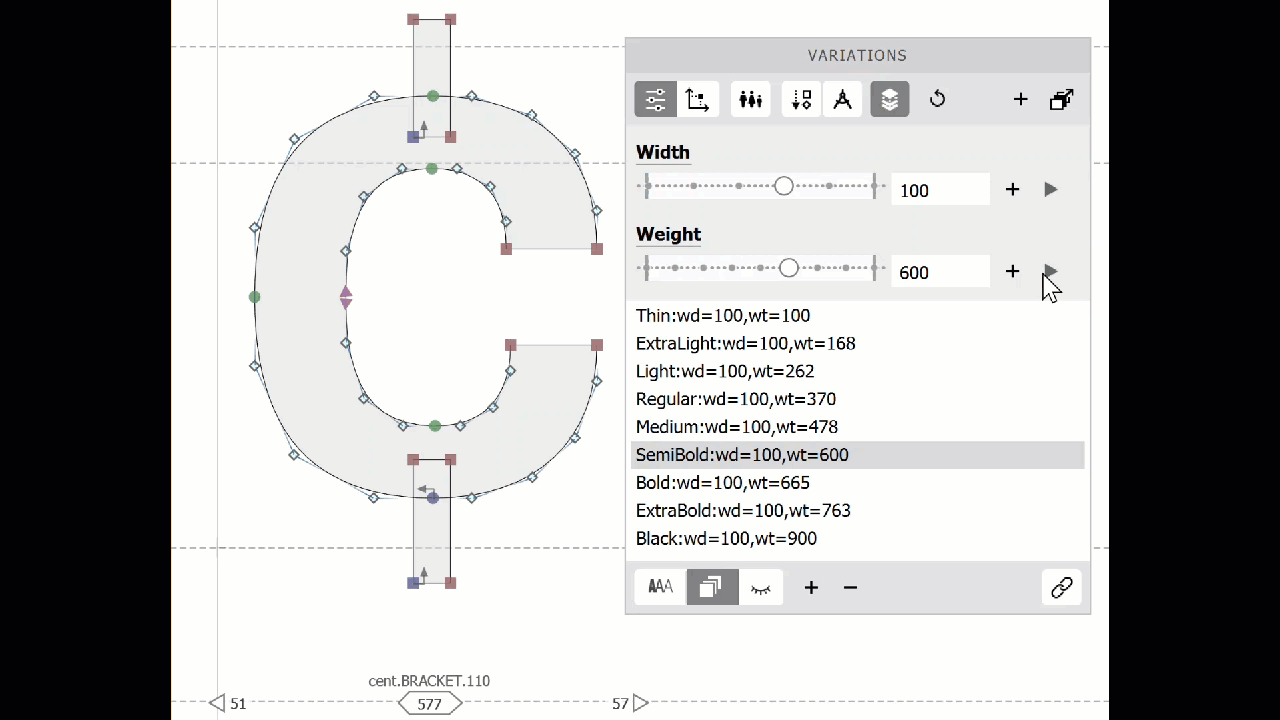Screen dimensions: 1280x720
Task: Select the Light:wd=100,wt=262 instance
Action: pyautogui.click(x=858, y=372)
